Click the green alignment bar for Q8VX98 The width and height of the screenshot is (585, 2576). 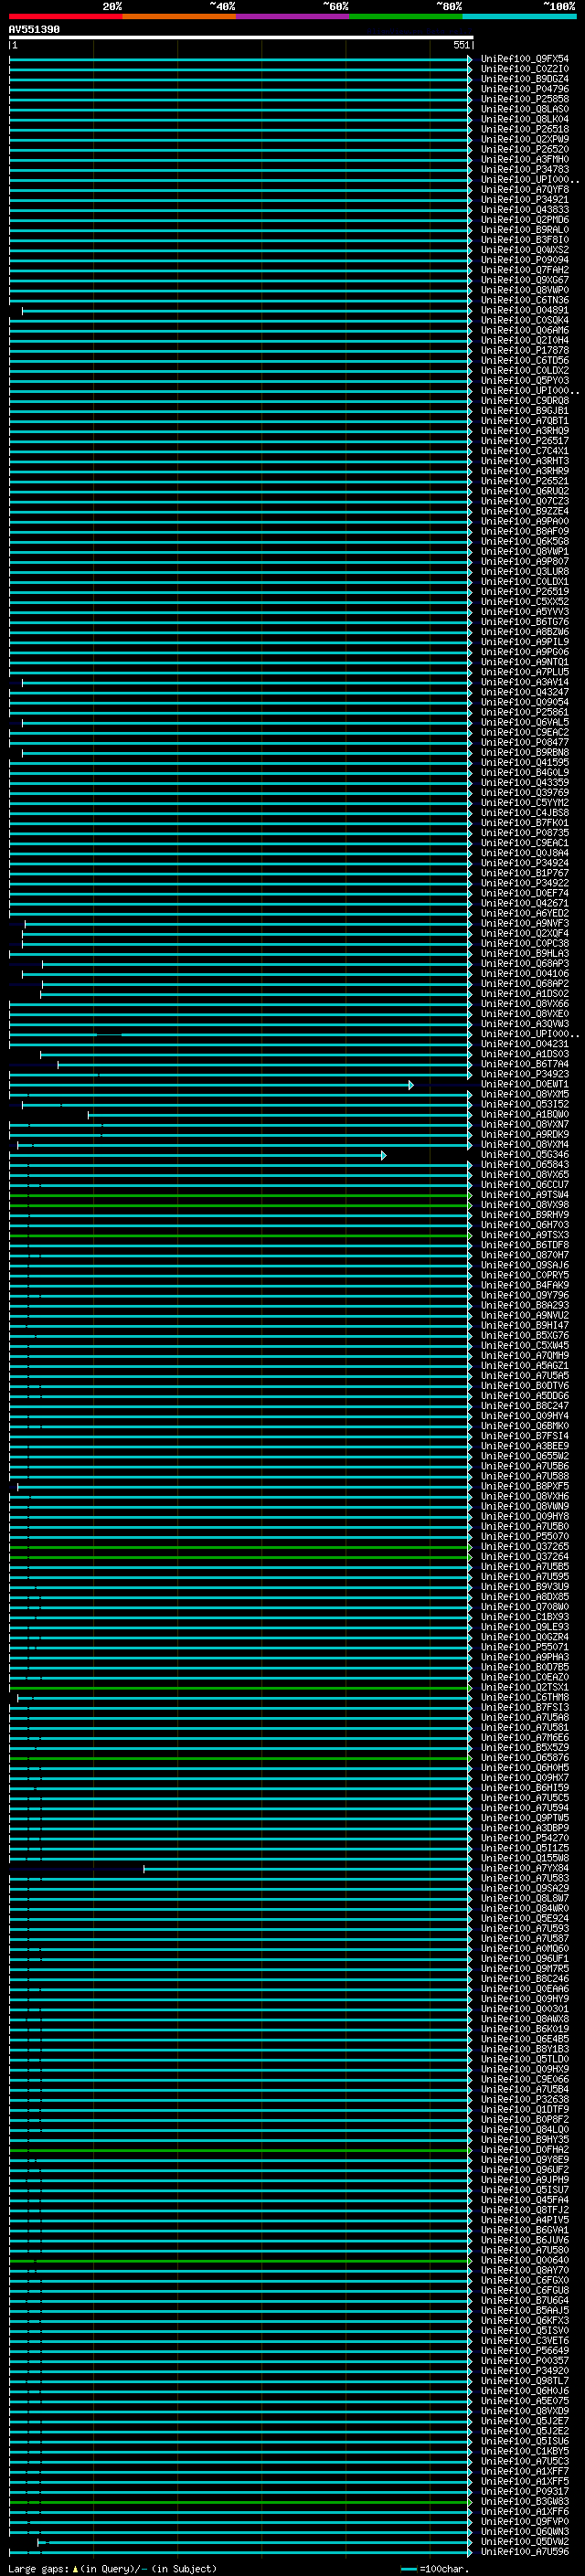(x=241, y=1205)
